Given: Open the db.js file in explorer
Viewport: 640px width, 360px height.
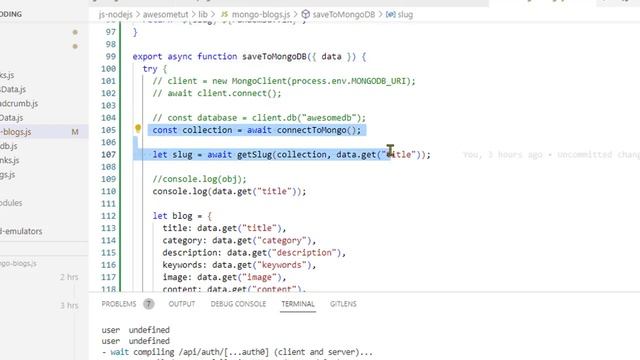Looking at the screenshot, I should coord(9,146).
